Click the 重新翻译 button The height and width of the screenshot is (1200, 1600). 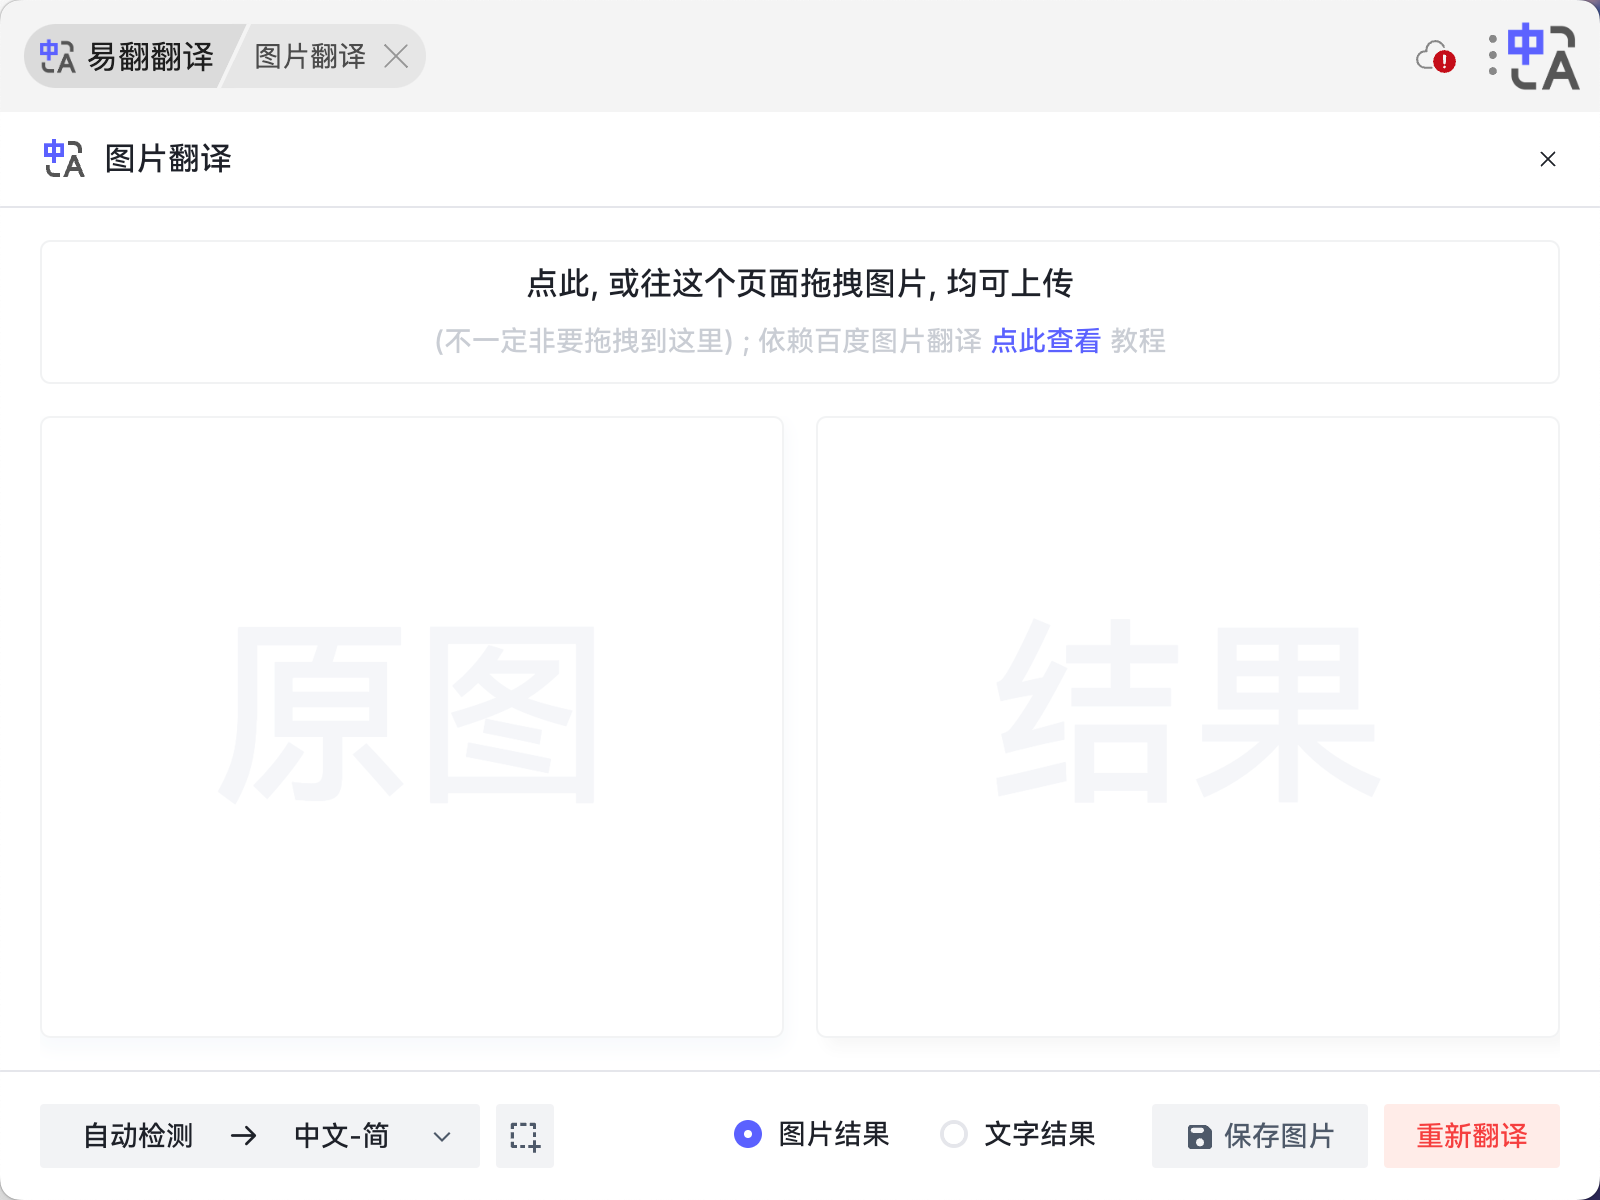1471,1136
